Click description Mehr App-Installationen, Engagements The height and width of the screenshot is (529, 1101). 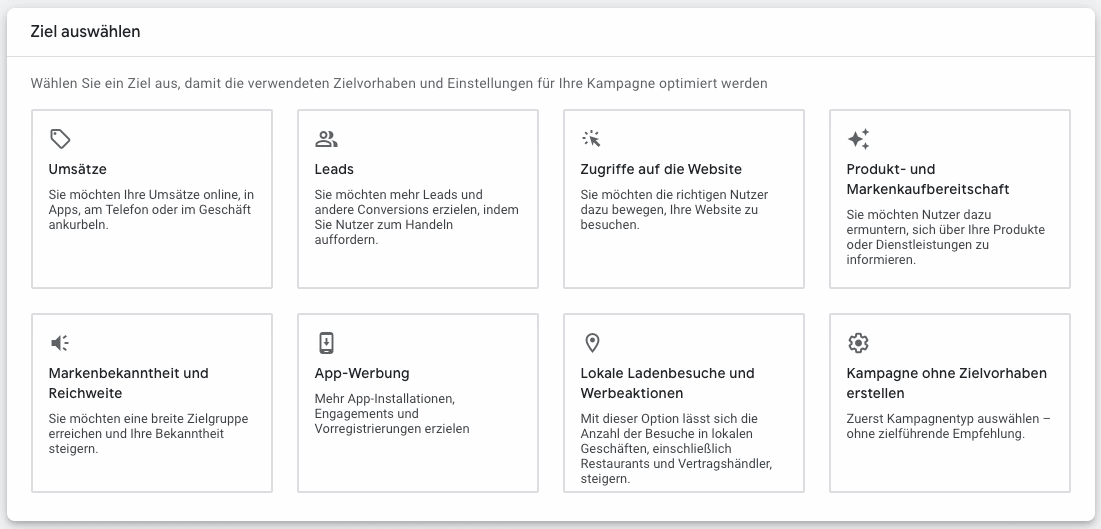(x=392, y=414)
